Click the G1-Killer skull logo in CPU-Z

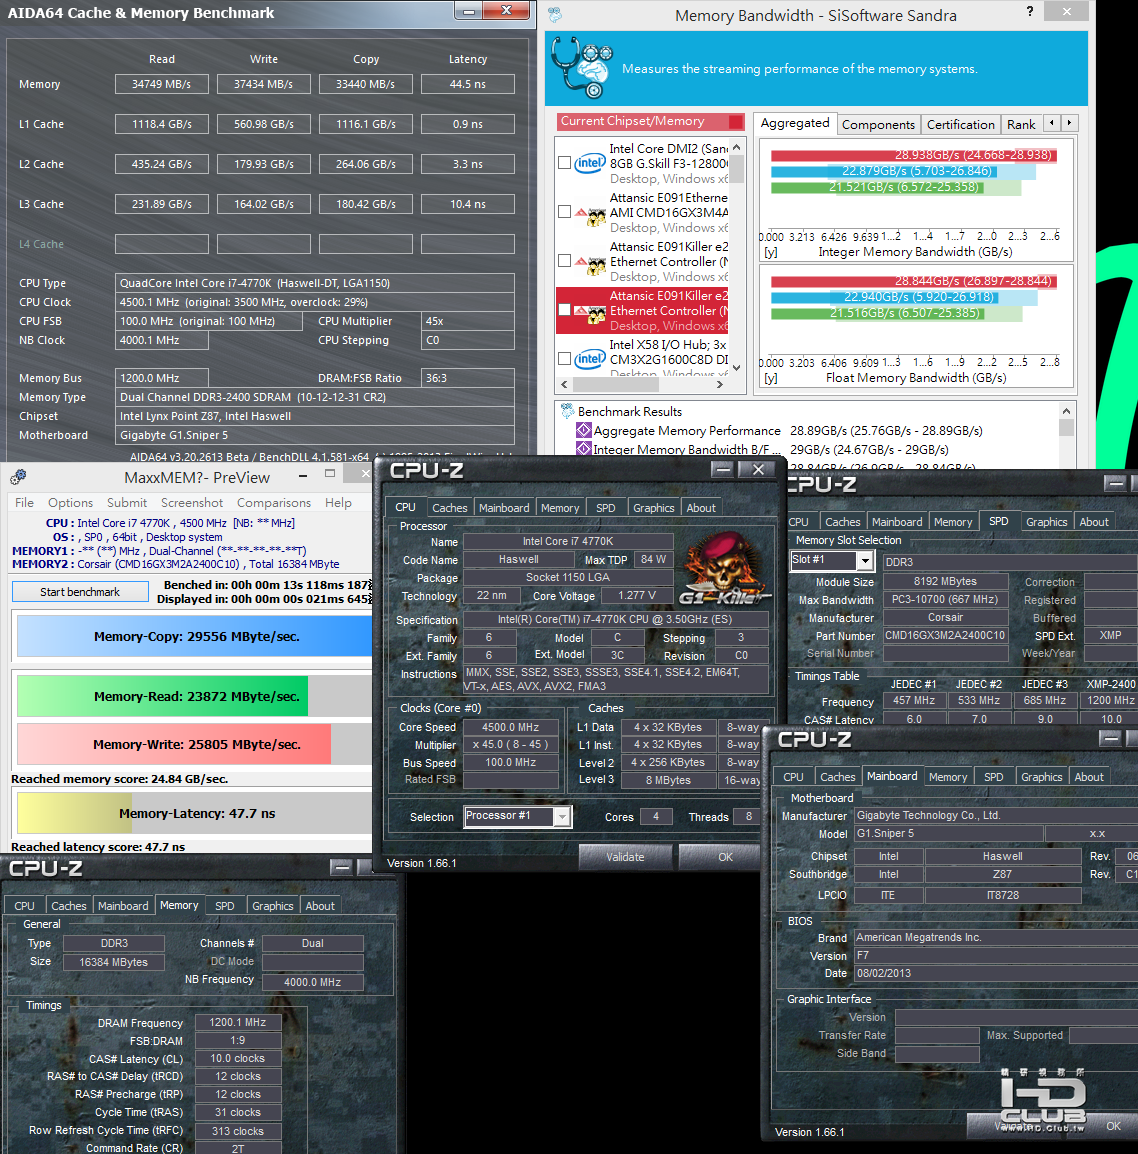pos(725,568)
